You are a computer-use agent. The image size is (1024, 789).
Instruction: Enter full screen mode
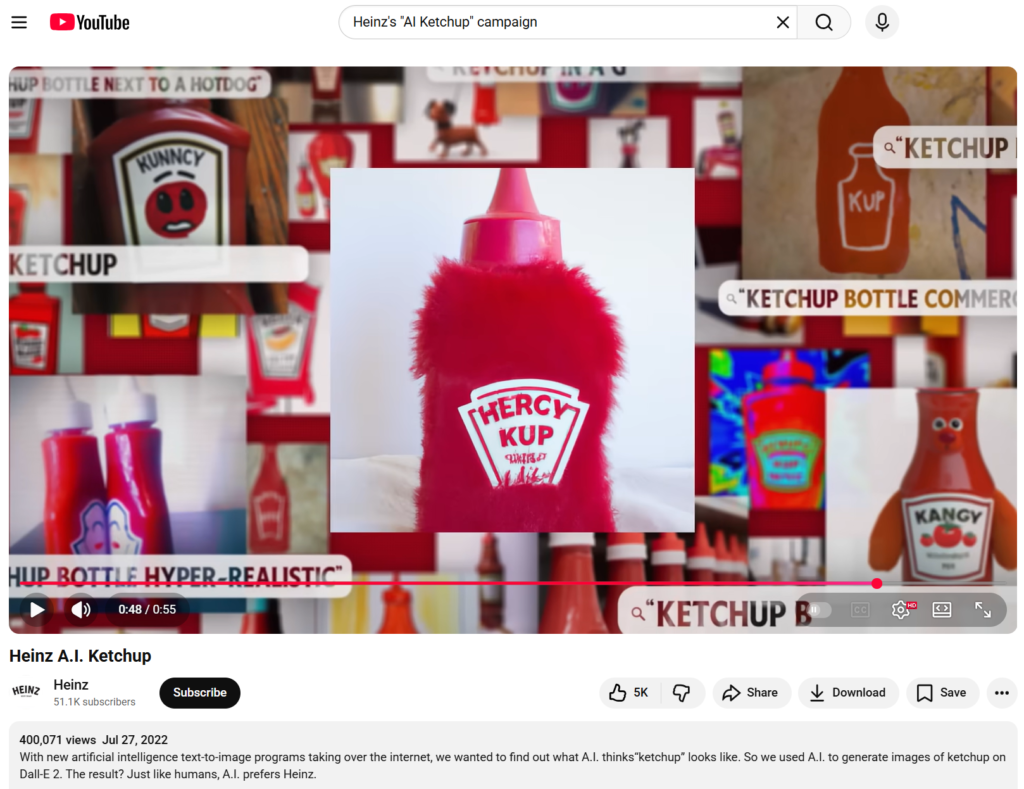983,609
